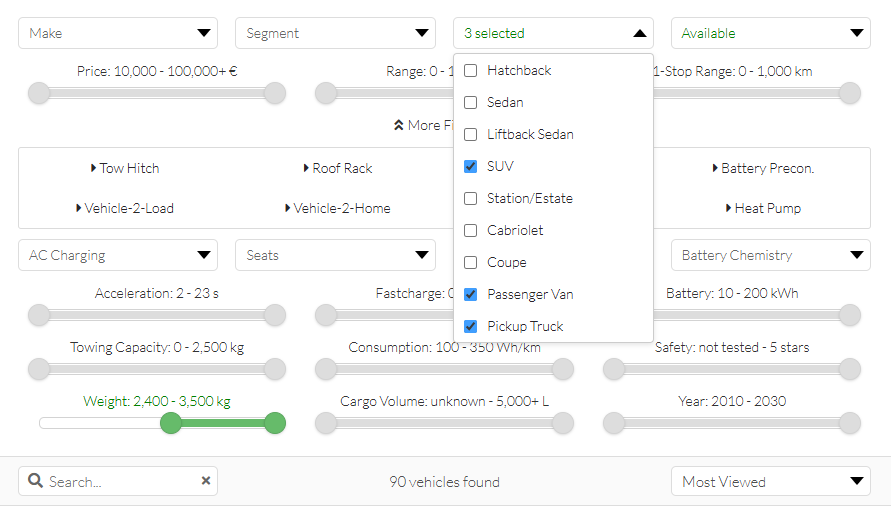Click the search magnifier icon
This screenshot has width=891, height=522.
[x=35, y=482]
